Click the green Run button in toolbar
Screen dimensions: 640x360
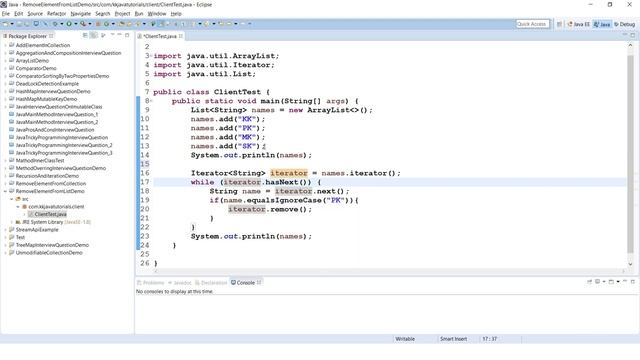(x=69, y=24)
